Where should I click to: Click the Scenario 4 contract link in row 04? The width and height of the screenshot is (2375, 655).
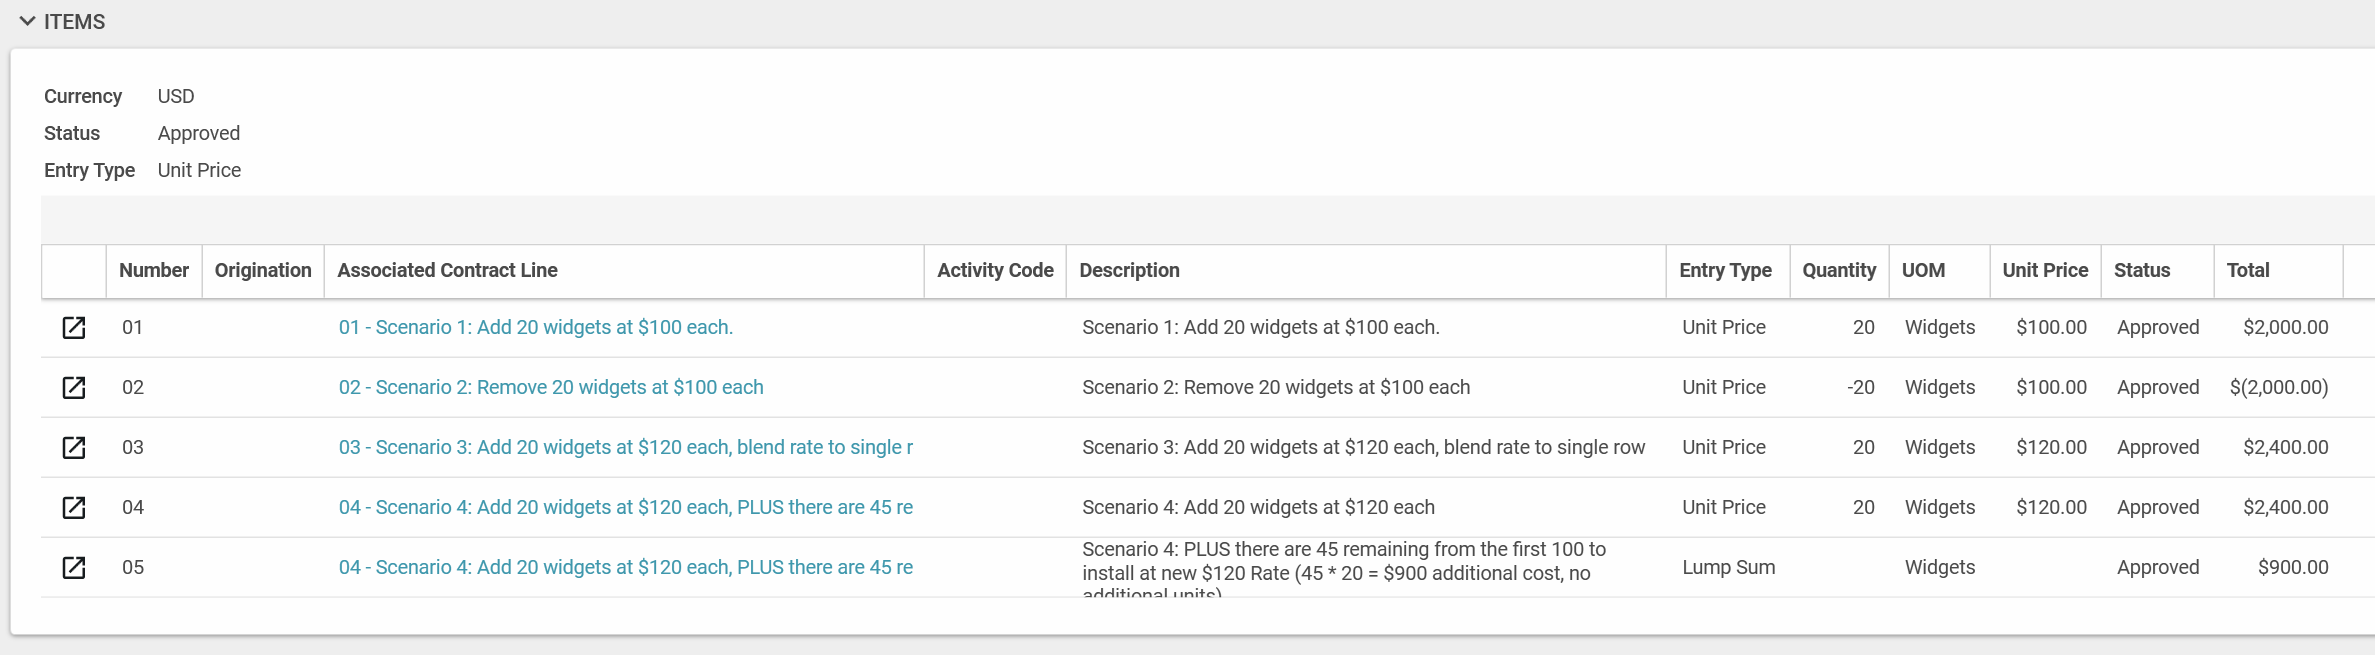coord(625,508)
